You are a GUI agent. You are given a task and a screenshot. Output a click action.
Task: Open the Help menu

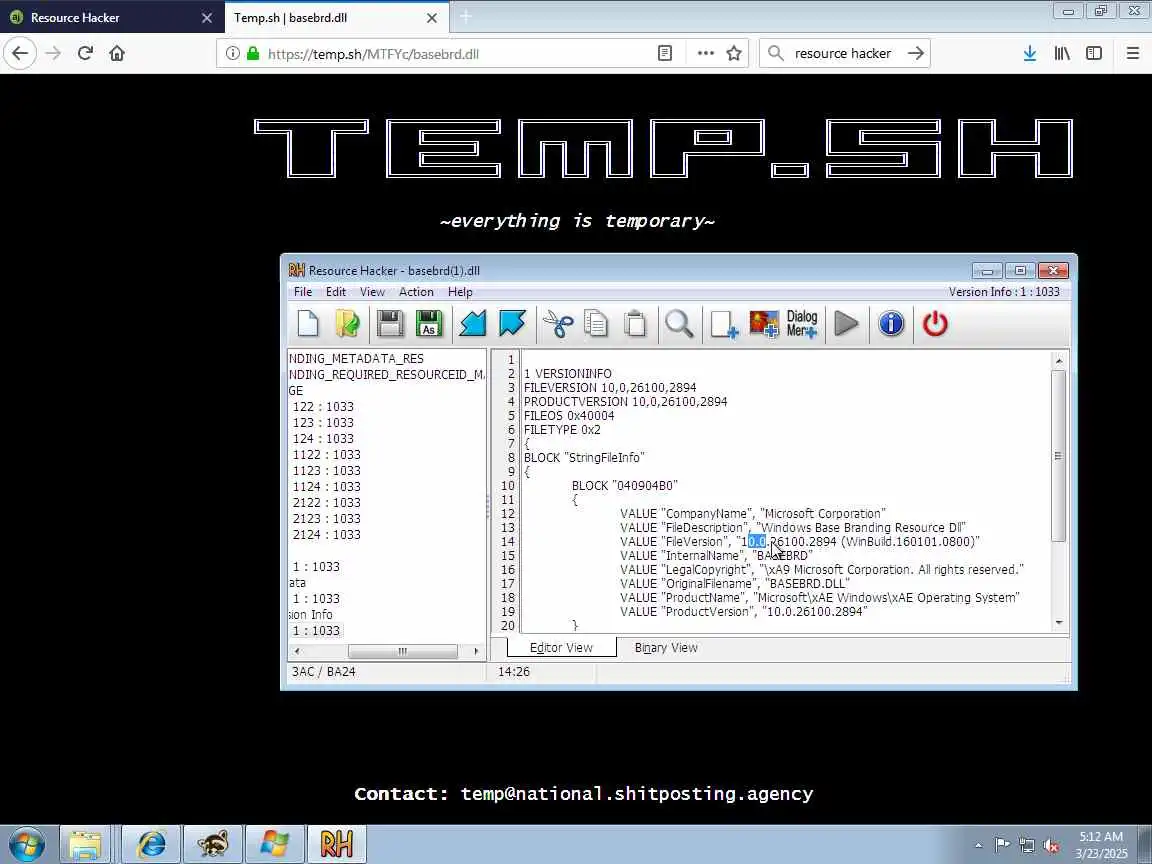460,292
